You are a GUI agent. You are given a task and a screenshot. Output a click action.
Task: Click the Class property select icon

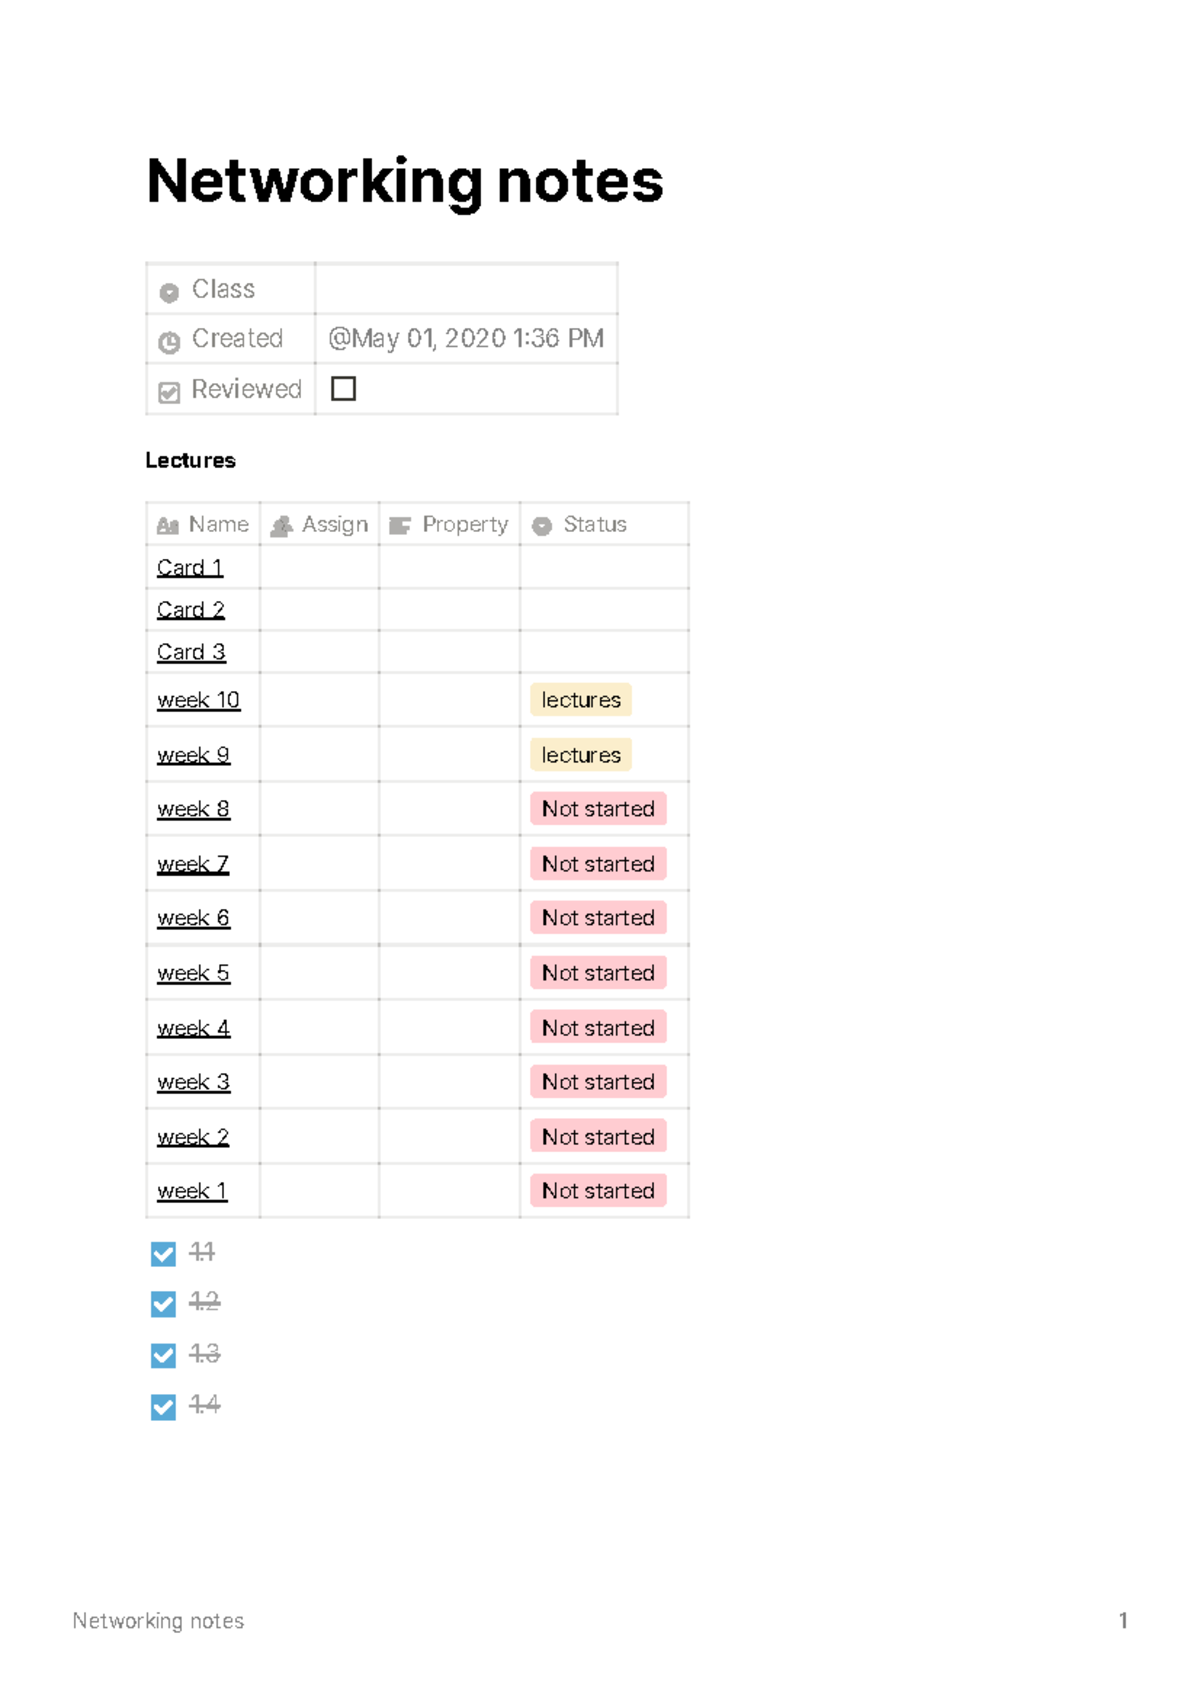tap(169, 292)
